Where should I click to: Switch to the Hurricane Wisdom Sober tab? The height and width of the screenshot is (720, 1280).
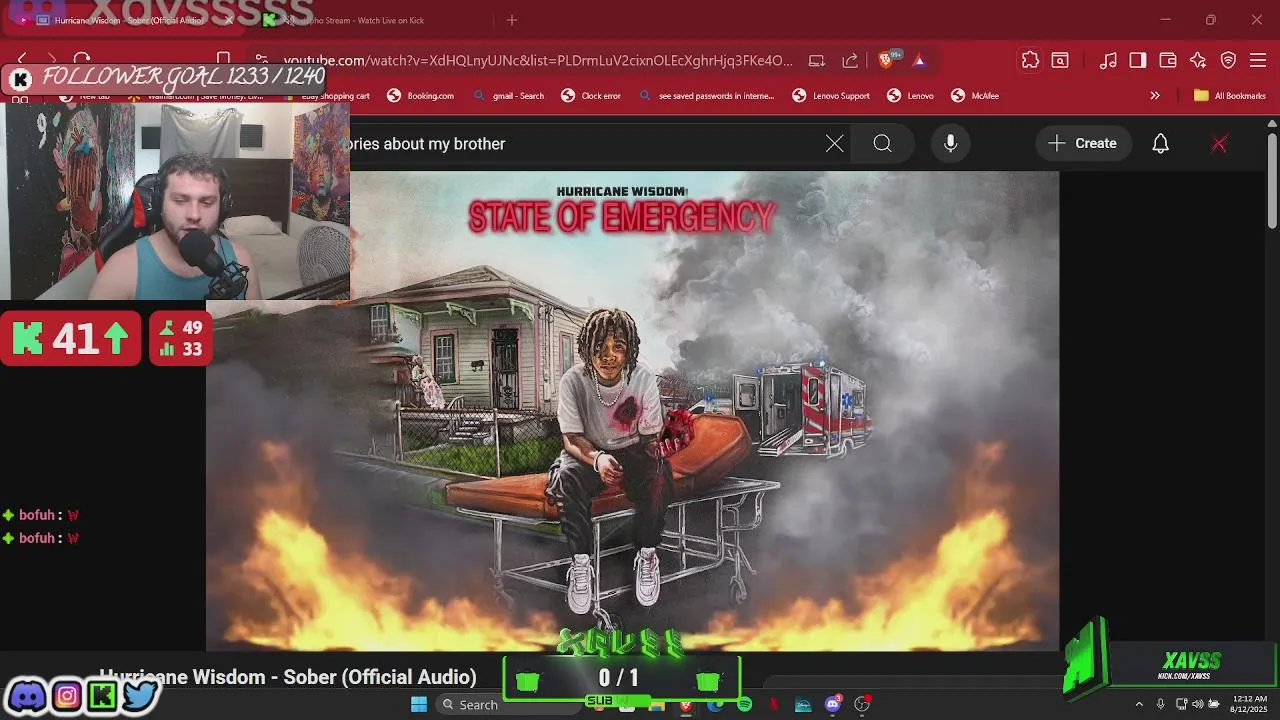click(x=125, y=20)
